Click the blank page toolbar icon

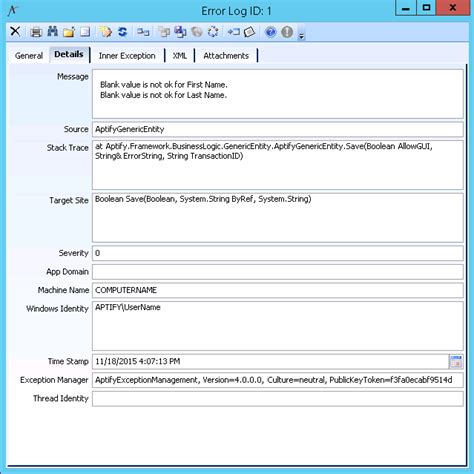[85, 32]
